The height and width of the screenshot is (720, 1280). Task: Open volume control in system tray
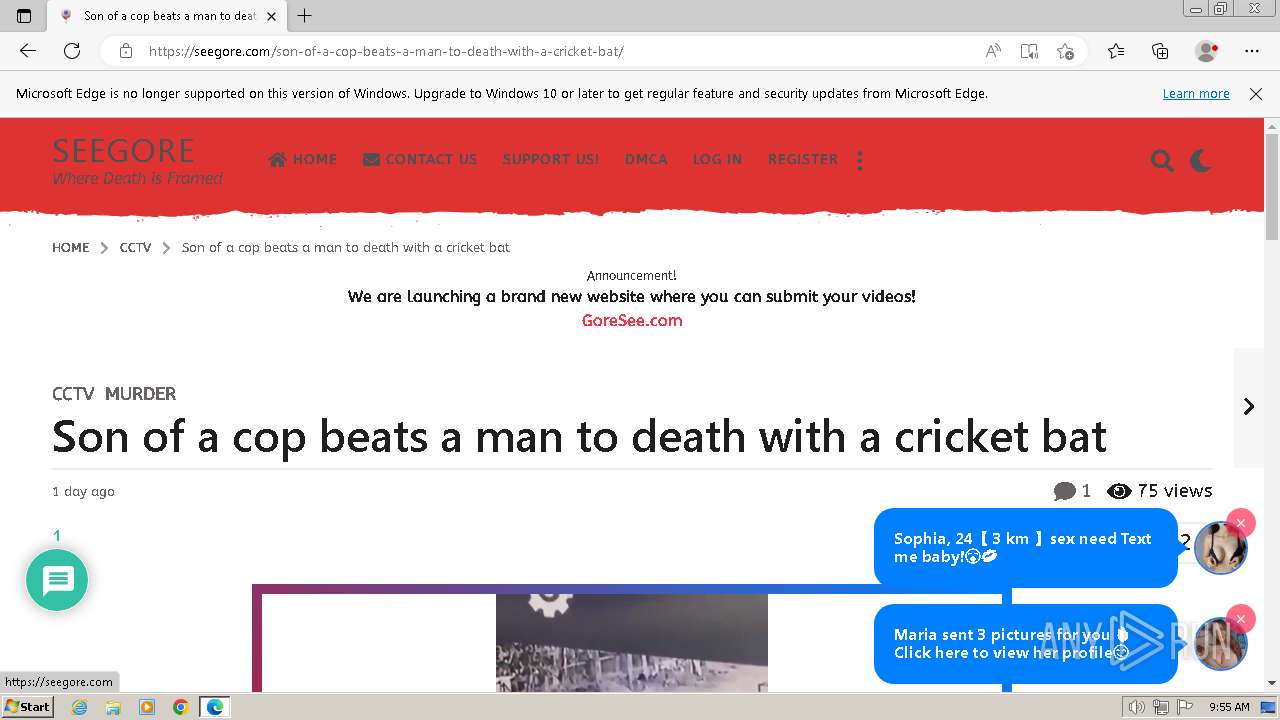[x=1137, y=707]
